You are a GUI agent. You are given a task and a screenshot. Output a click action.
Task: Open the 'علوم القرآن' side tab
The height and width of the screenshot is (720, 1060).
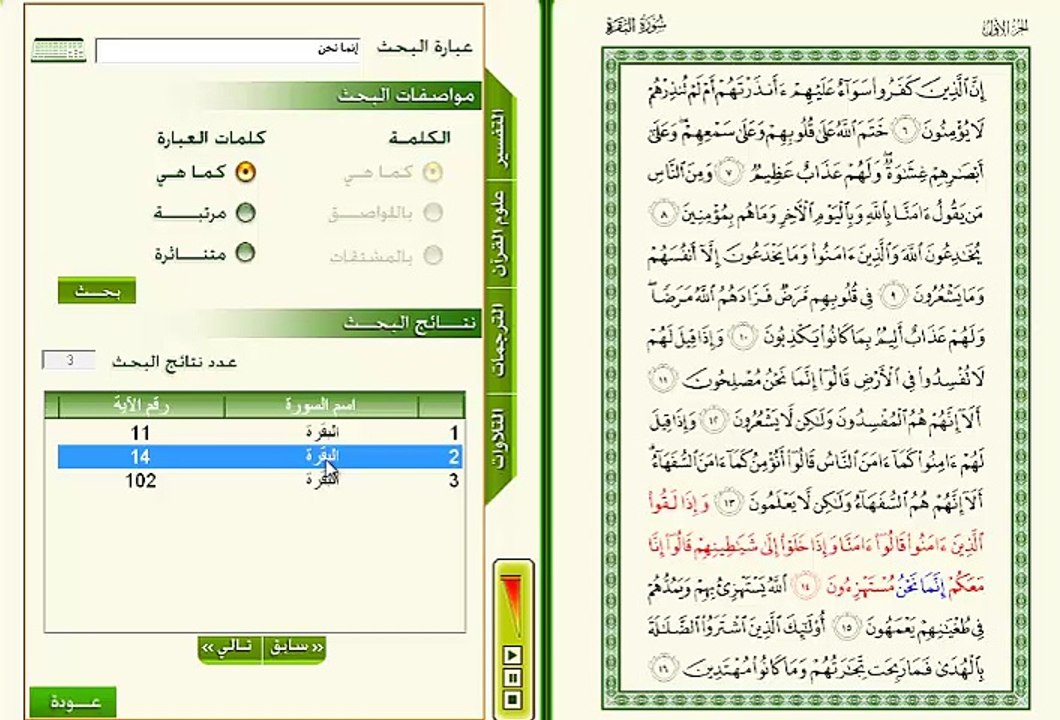(500, 234)
